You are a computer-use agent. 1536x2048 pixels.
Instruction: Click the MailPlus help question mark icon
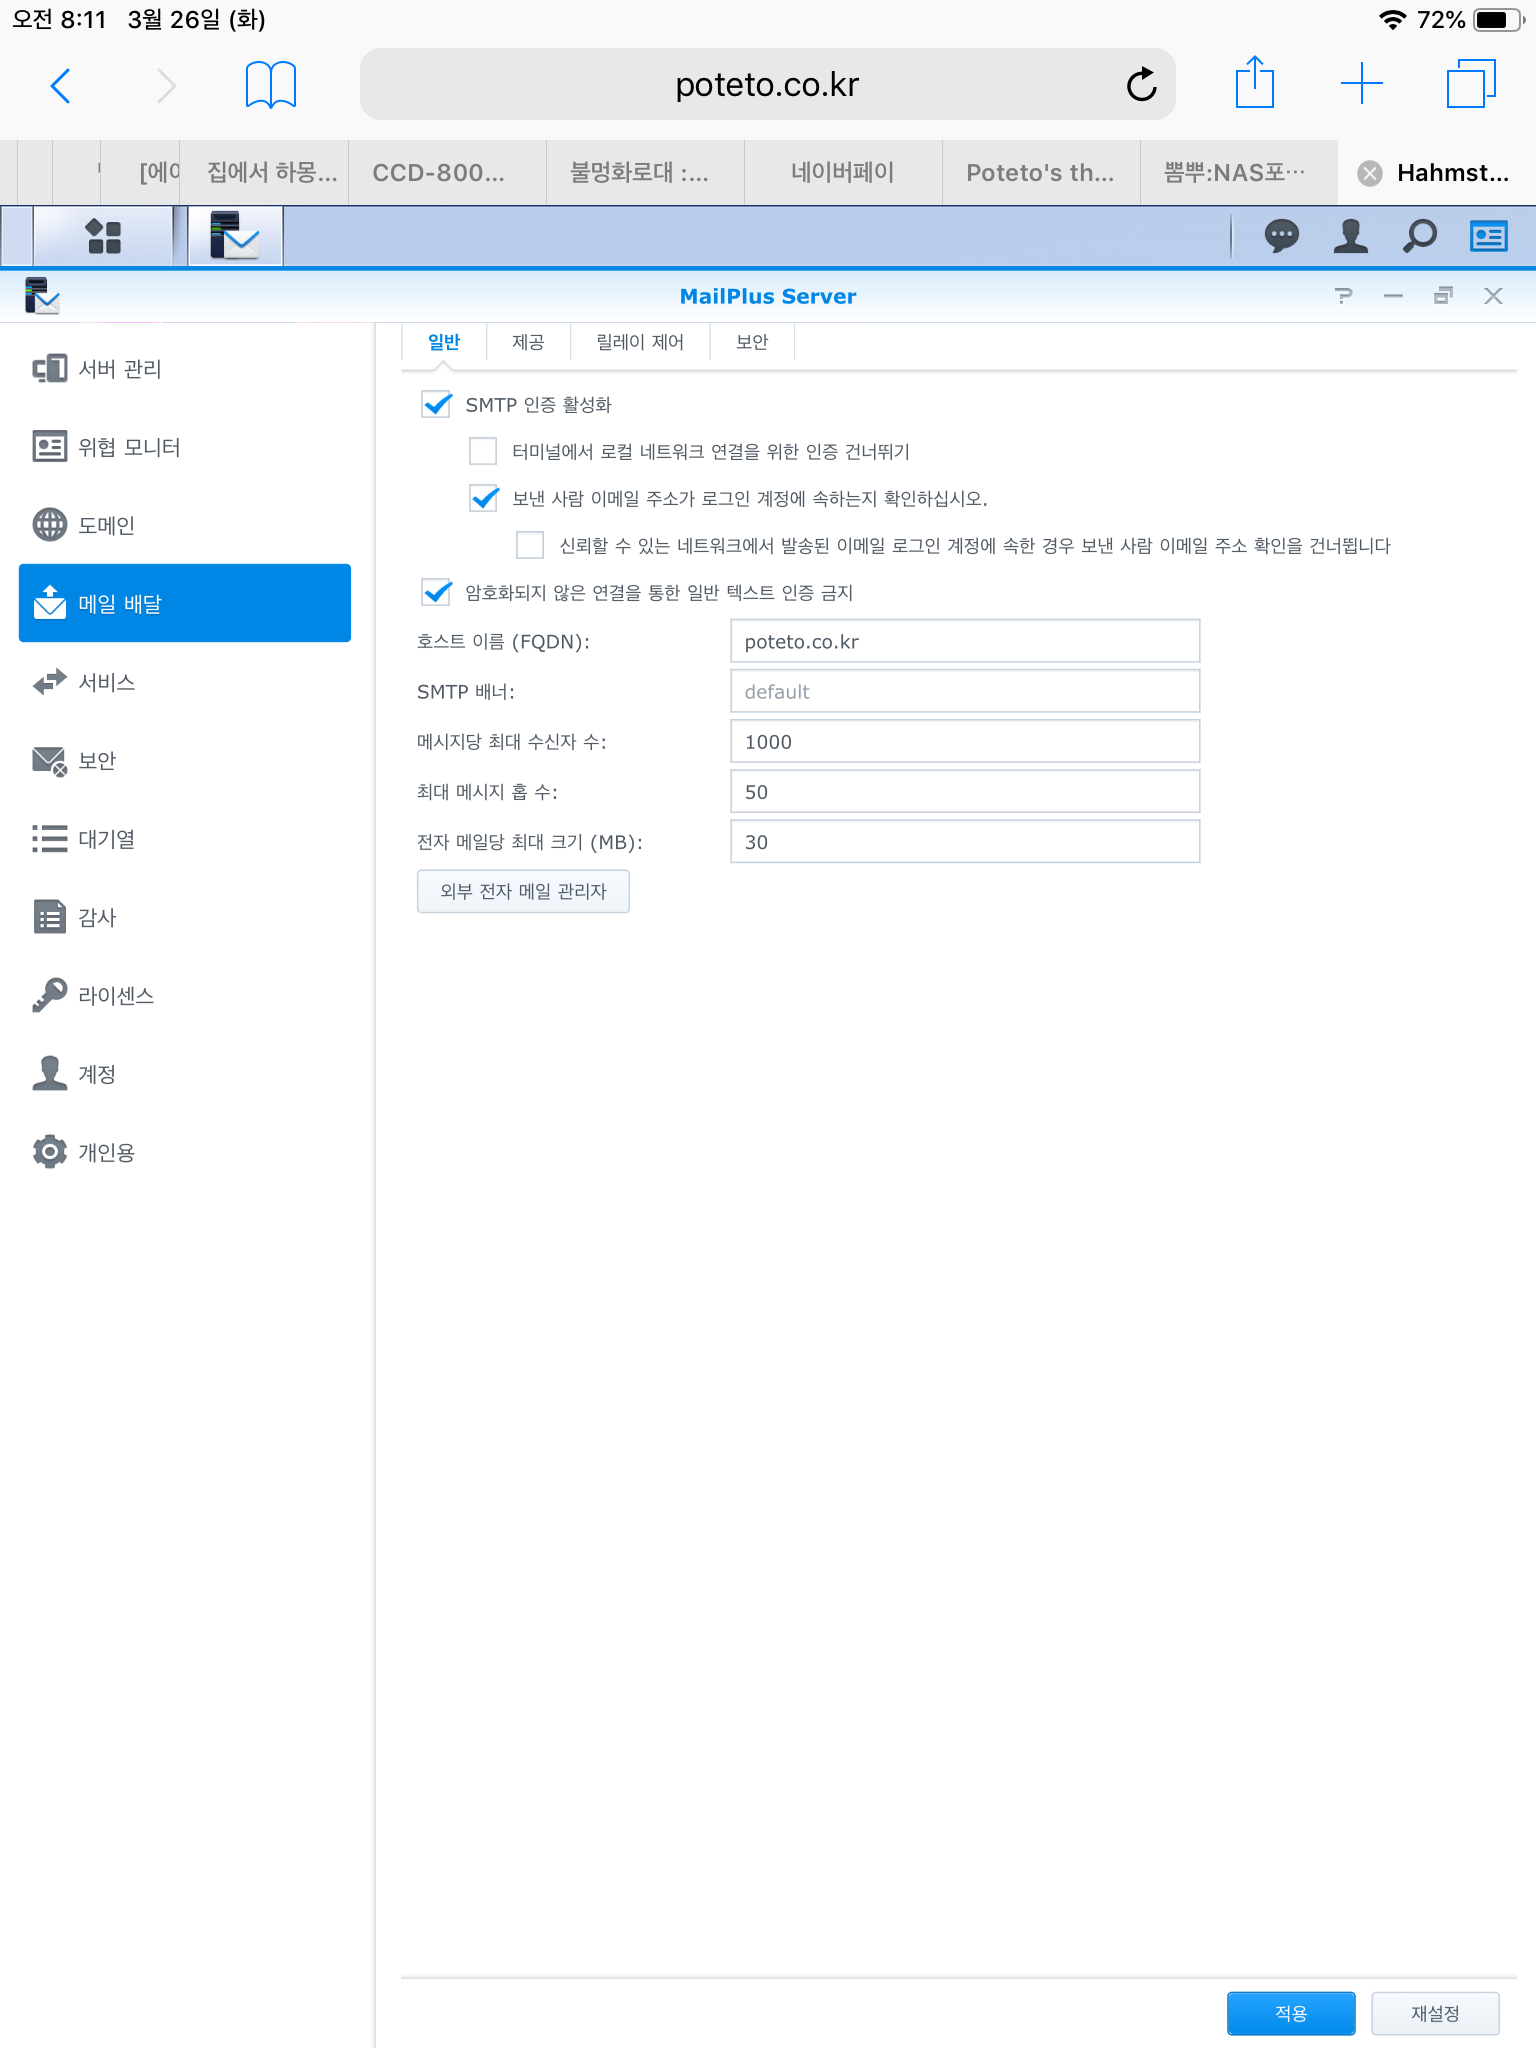point(1343,296)
